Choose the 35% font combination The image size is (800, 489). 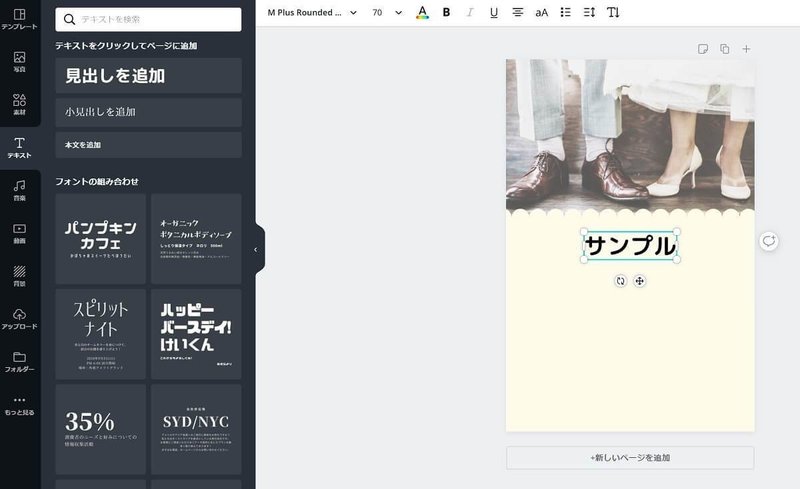point(101,429)
